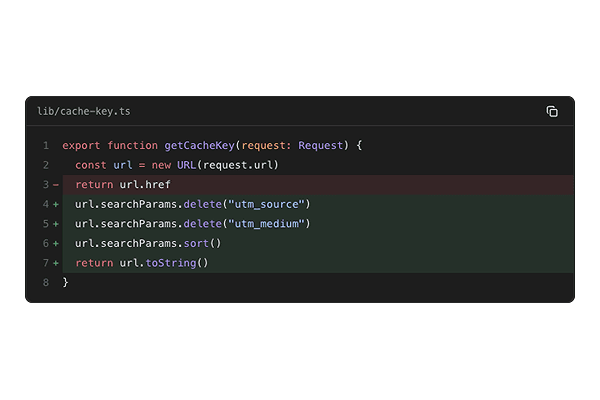Click the plus marker on added line 5
This screenshot has width=600, height=400.
[x=56, y=224]
